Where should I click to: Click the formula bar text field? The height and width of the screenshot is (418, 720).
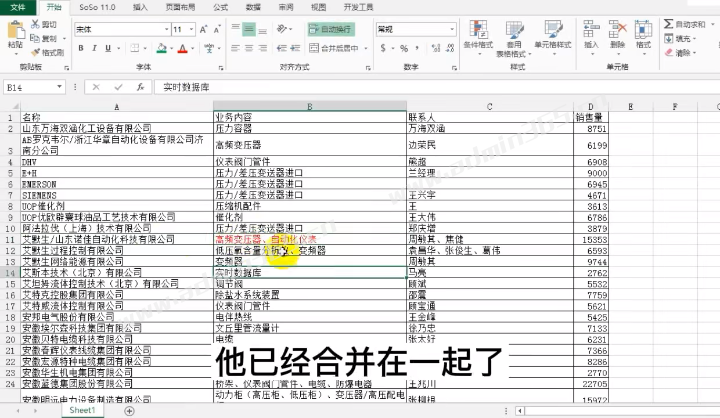coord(436,87)
